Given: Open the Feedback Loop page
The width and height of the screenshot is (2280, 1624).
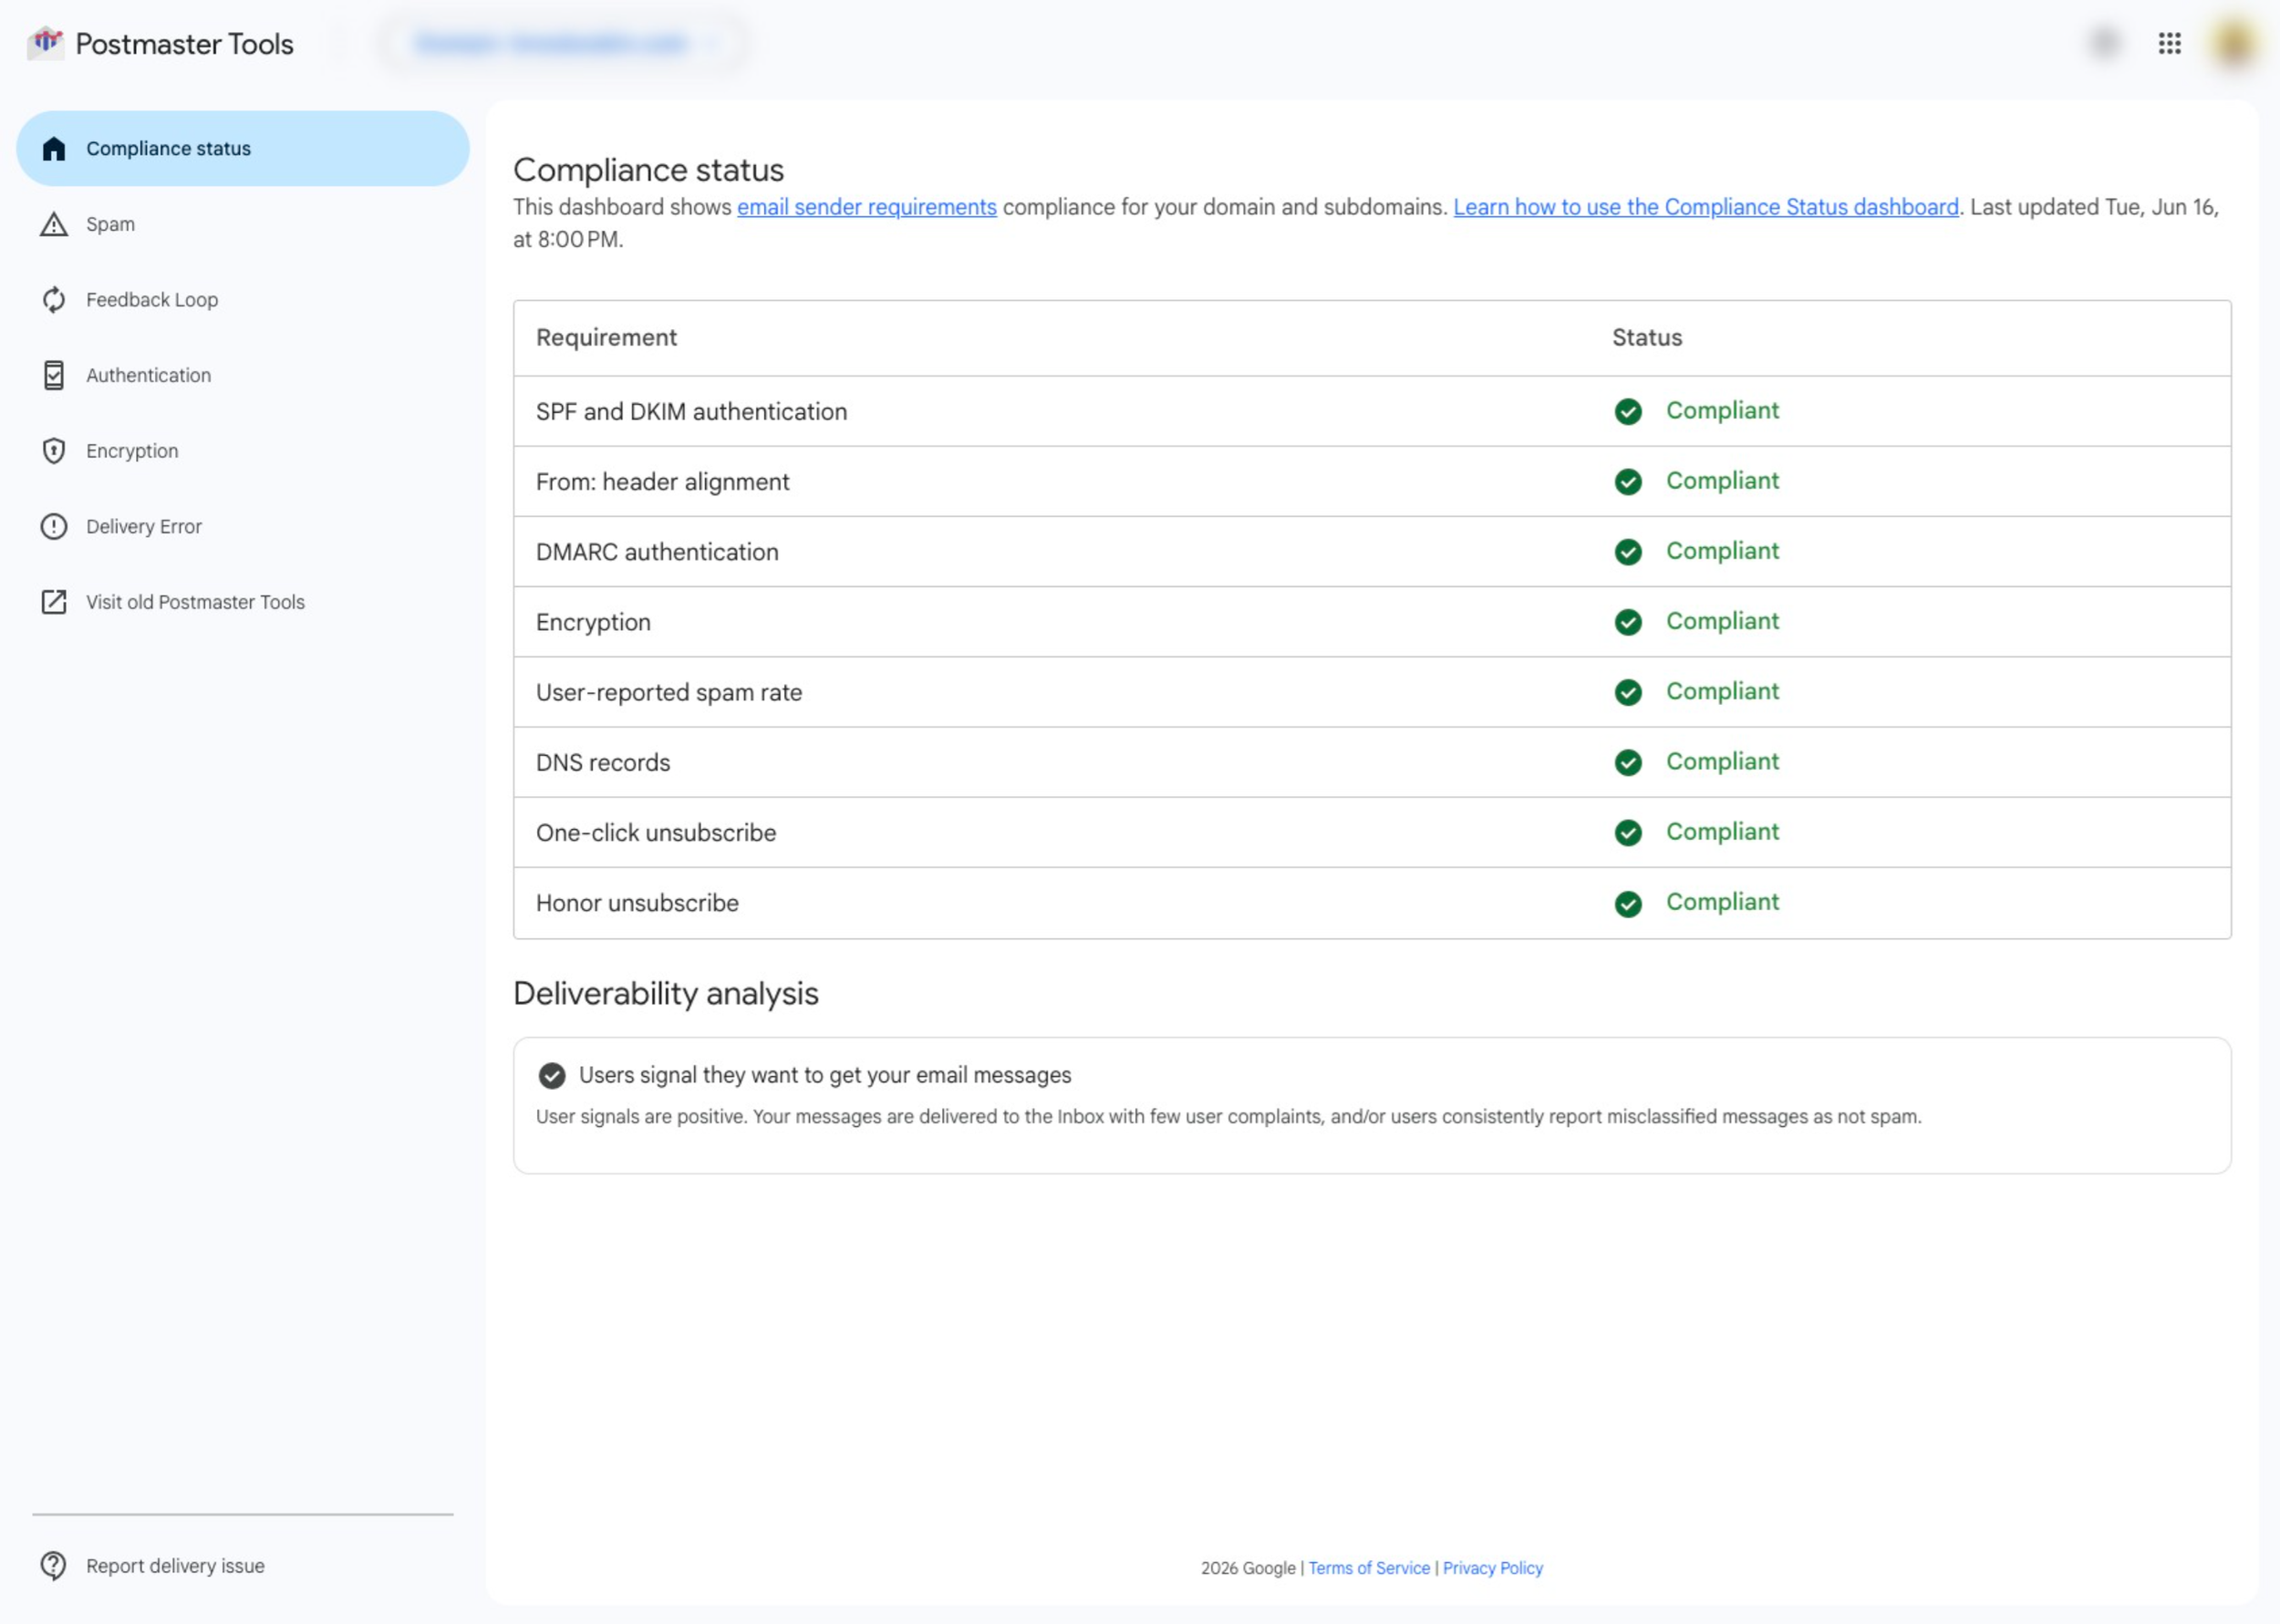Looking at the screenshot, I should pos(243,300).
